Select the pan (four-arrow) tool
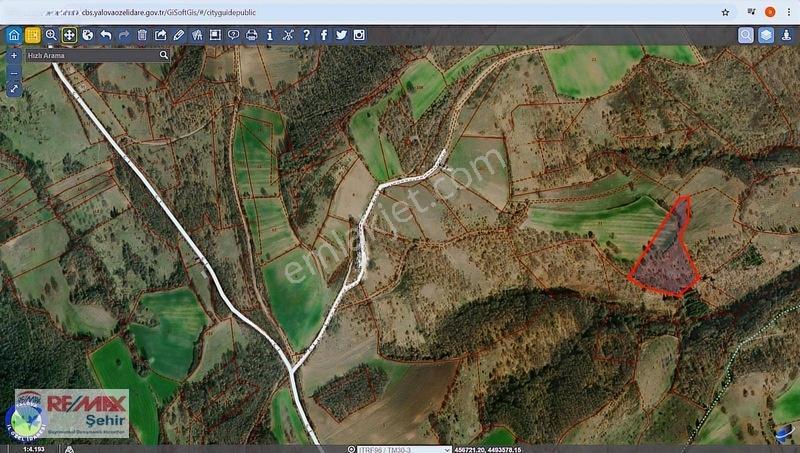The image size is (800, 453). tap(69, 35)
